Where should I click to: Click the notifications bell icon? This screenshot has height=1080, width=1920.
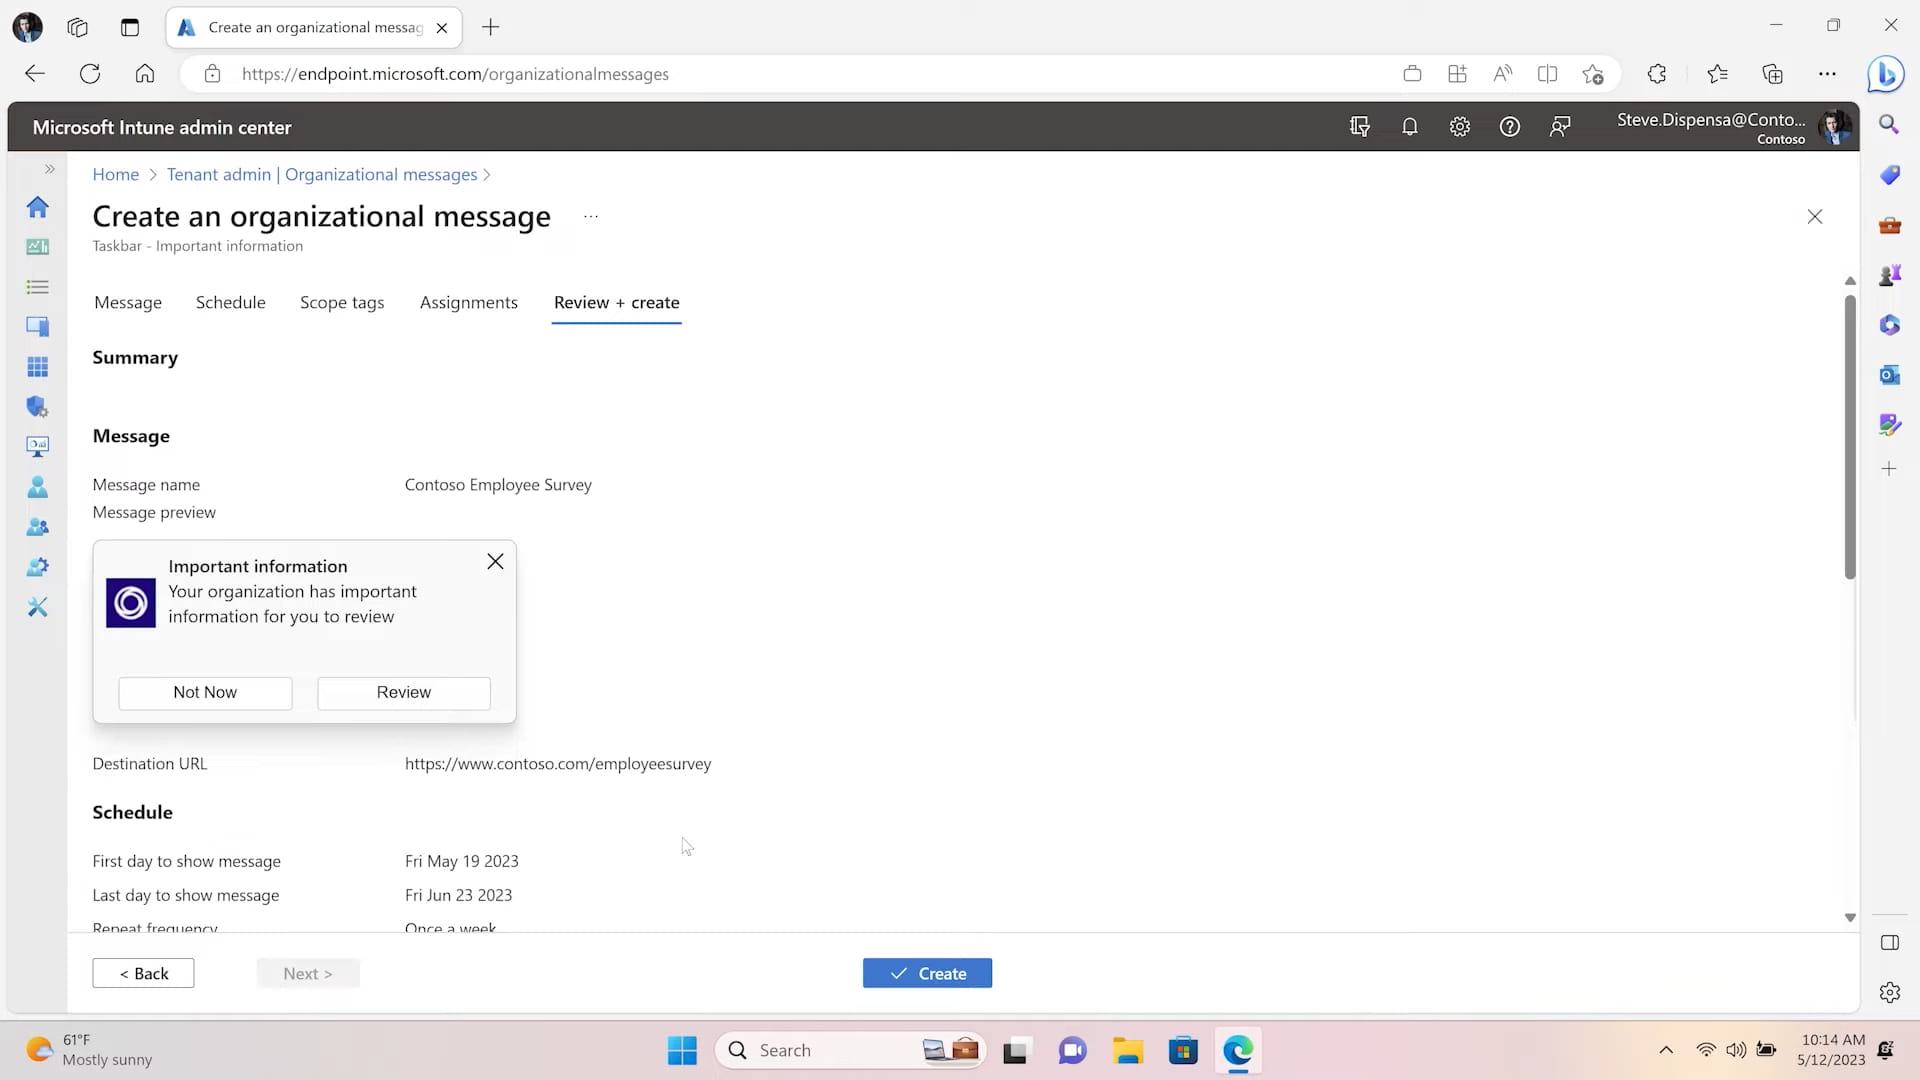pyautogui.click(x=1409, y=127)
